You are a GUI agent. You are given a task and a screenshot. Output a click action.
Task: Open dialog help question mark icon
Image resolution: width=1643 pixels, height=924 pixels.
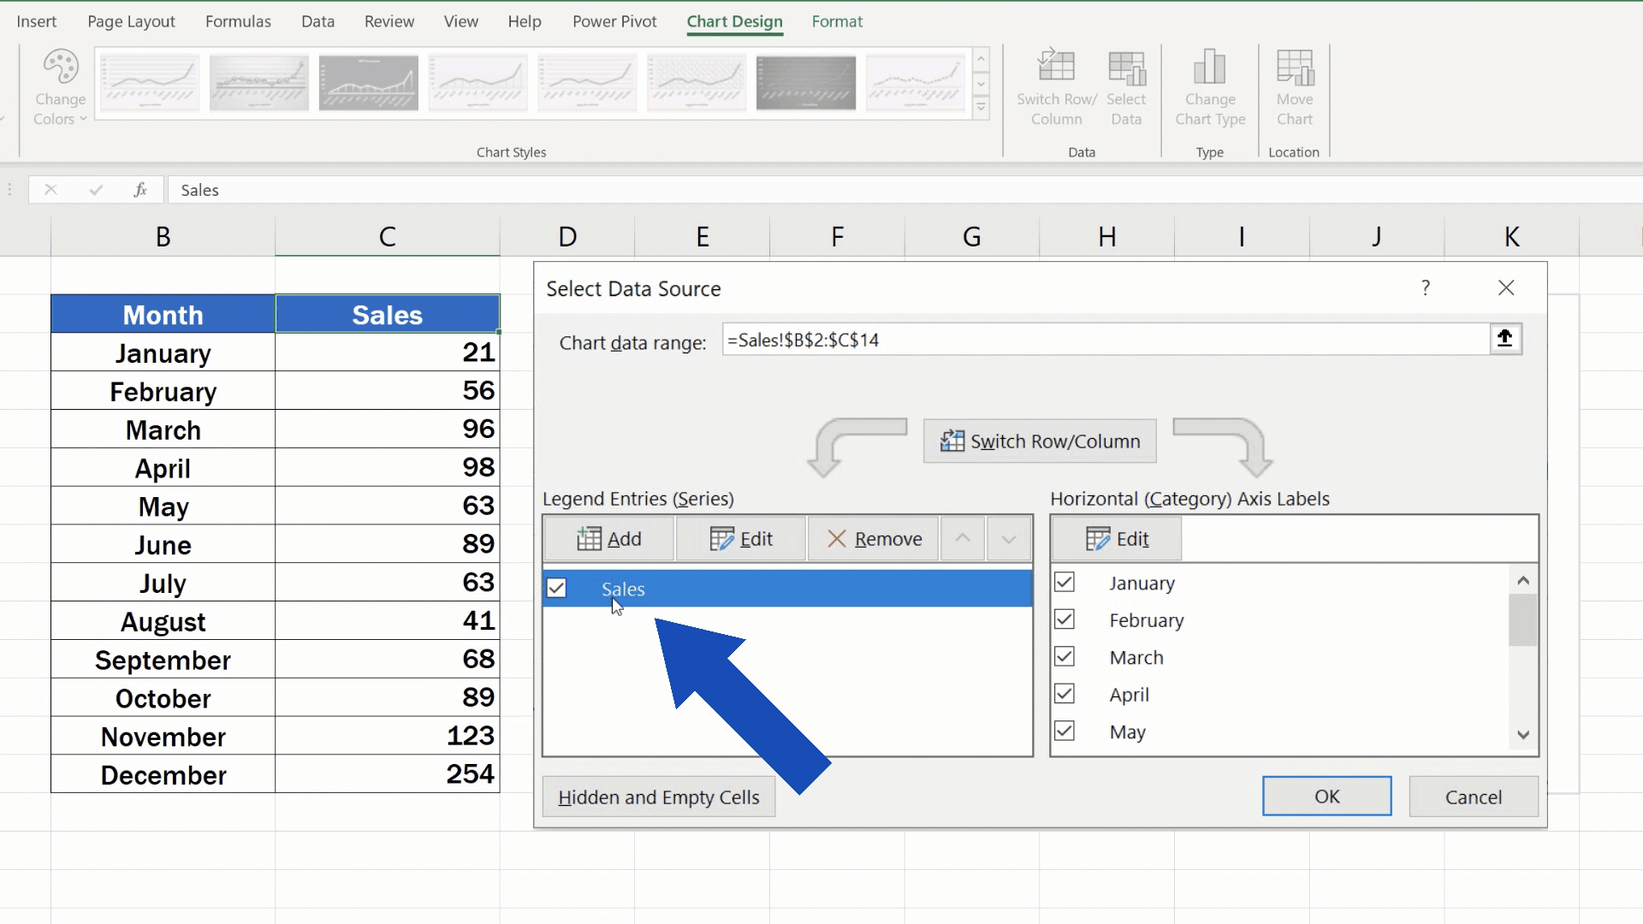pos(1425,288)
